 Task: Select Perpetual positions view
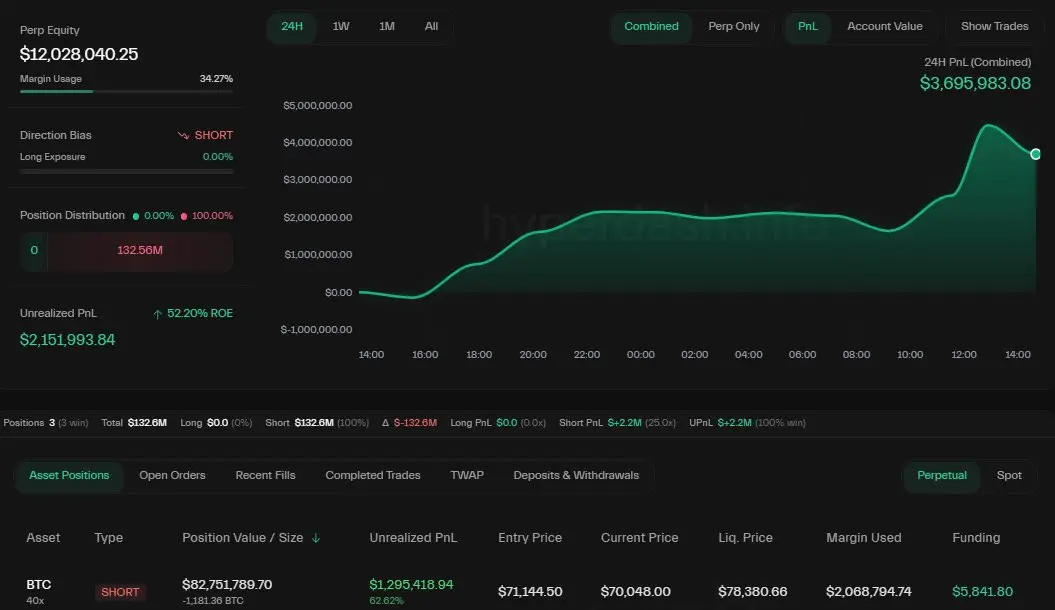point(941,475)
